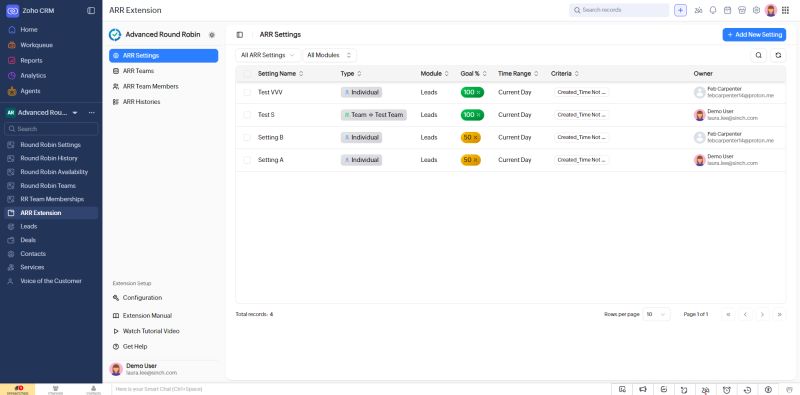Sort by the Time Range column
Viewport: 800px width, 395px height.
click(518, 73)
